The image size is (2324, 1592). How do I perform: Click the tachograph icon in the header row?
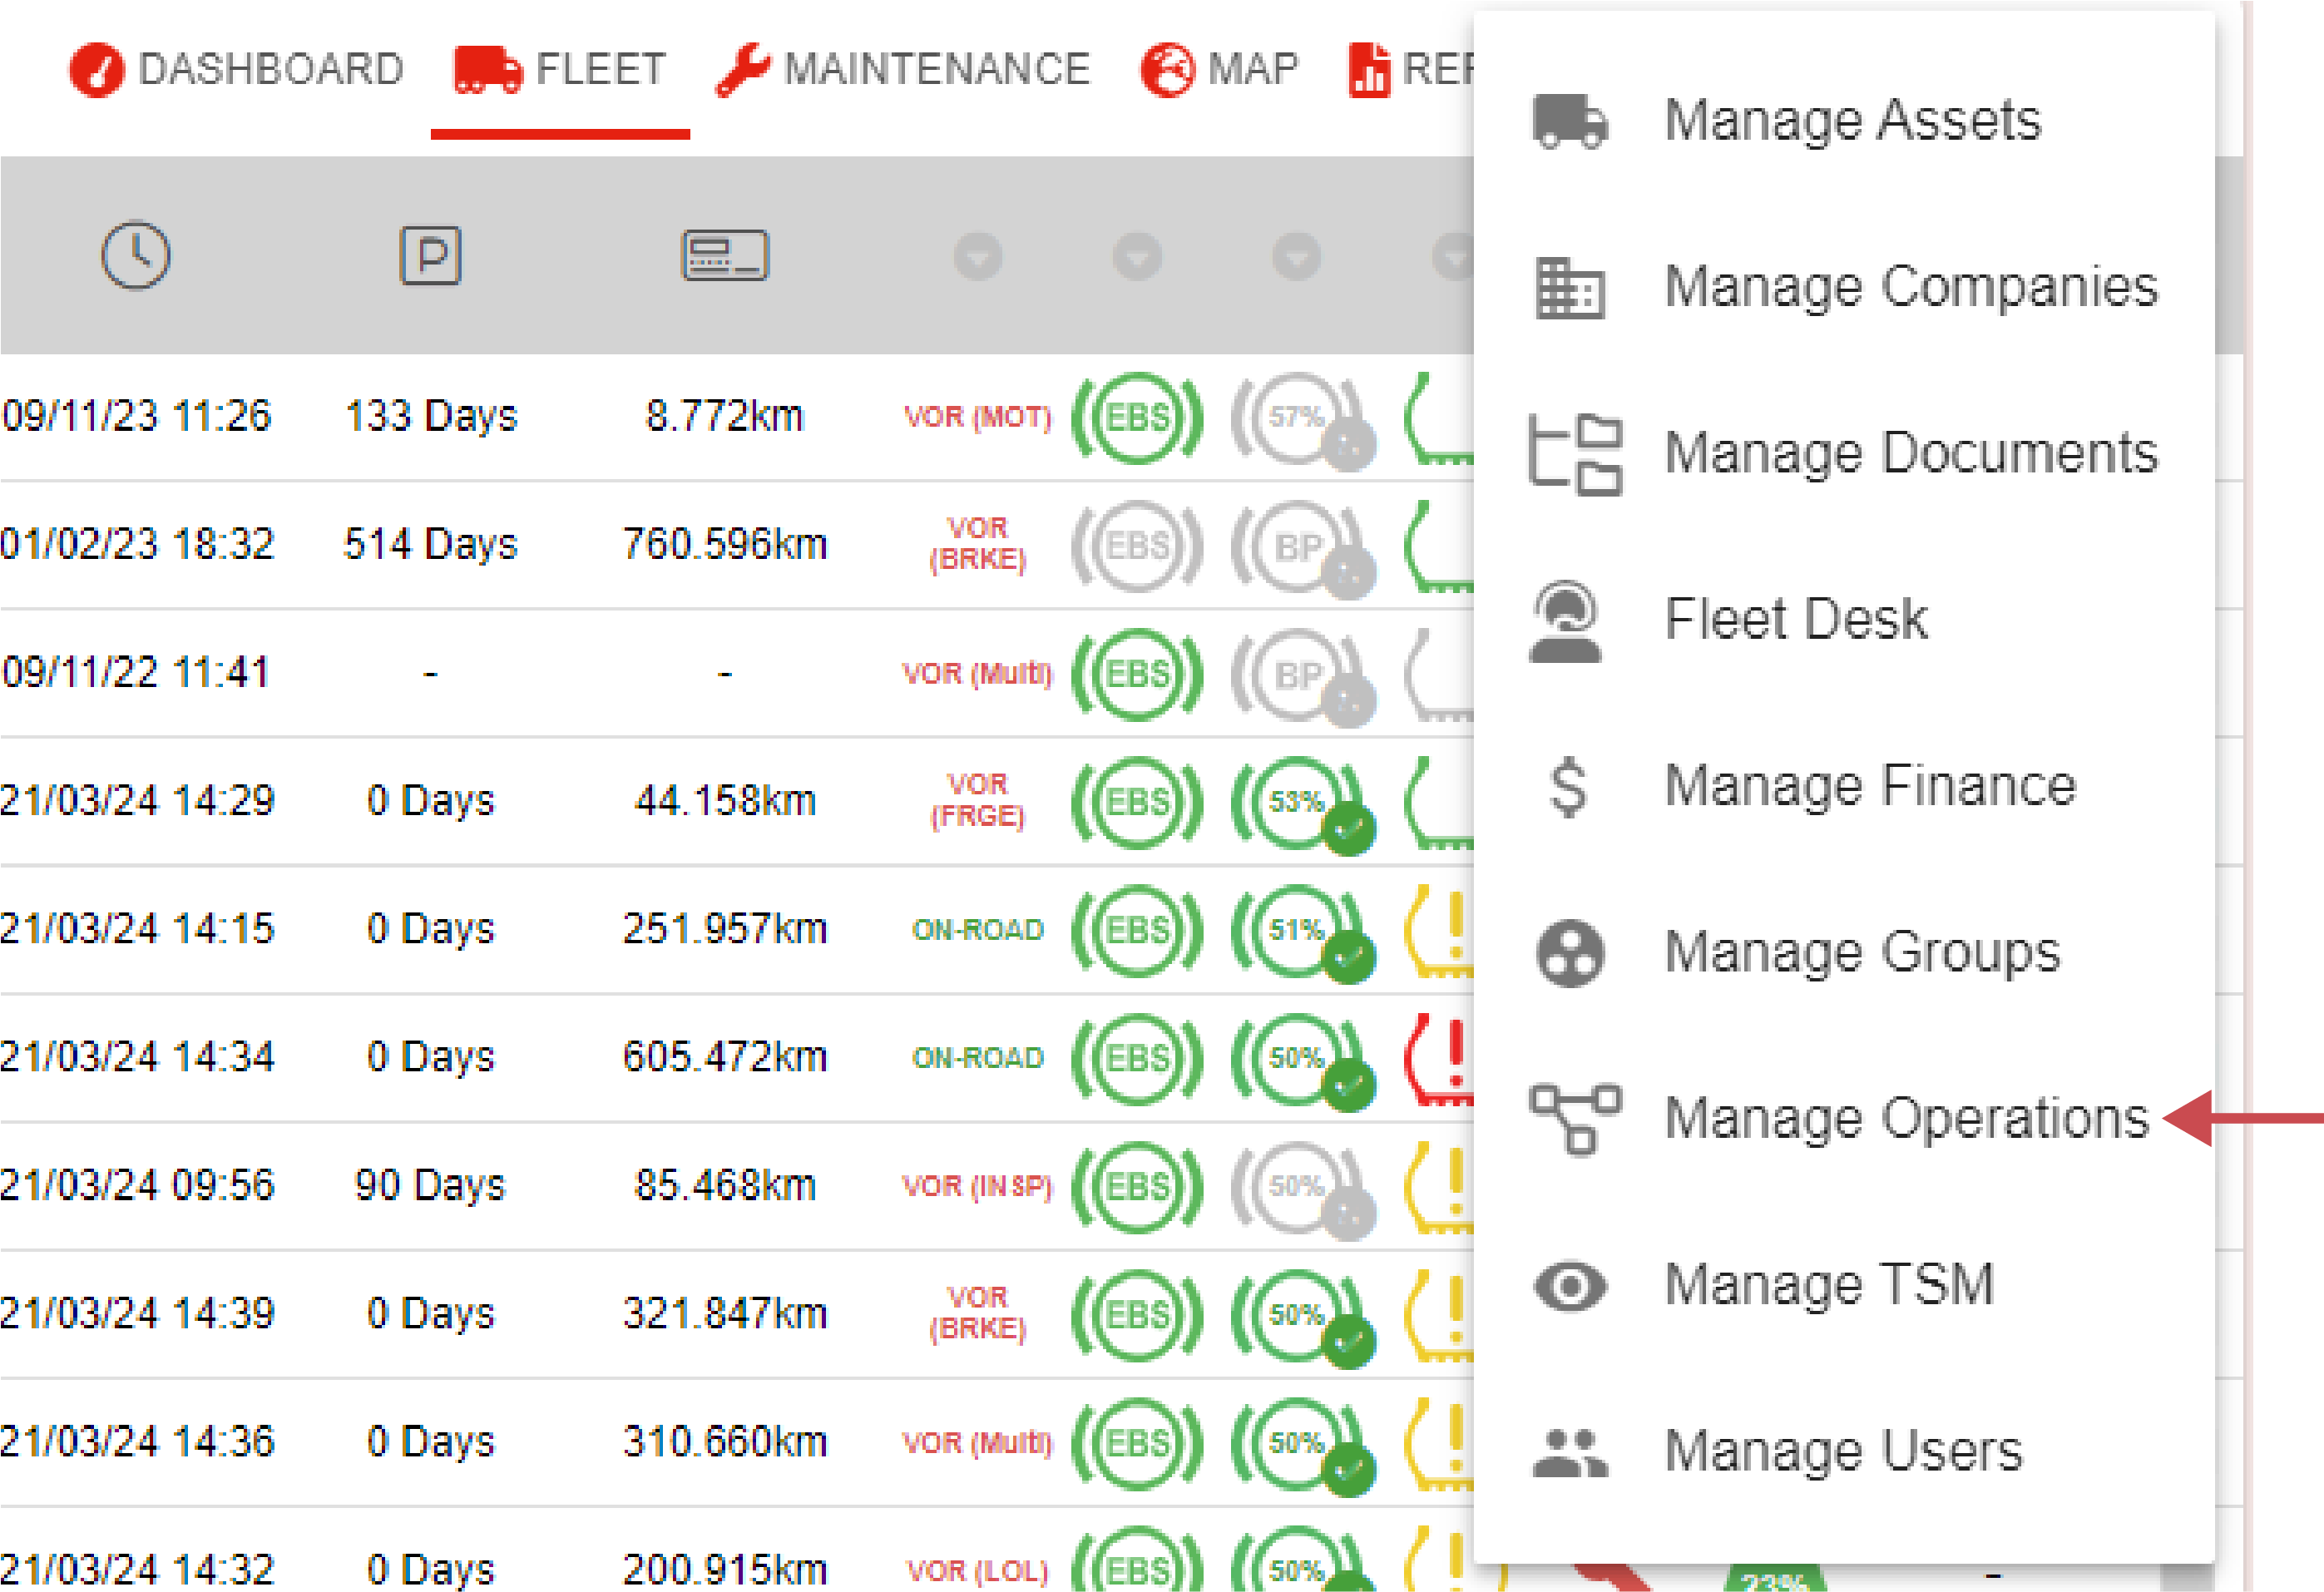coord(724,256)
